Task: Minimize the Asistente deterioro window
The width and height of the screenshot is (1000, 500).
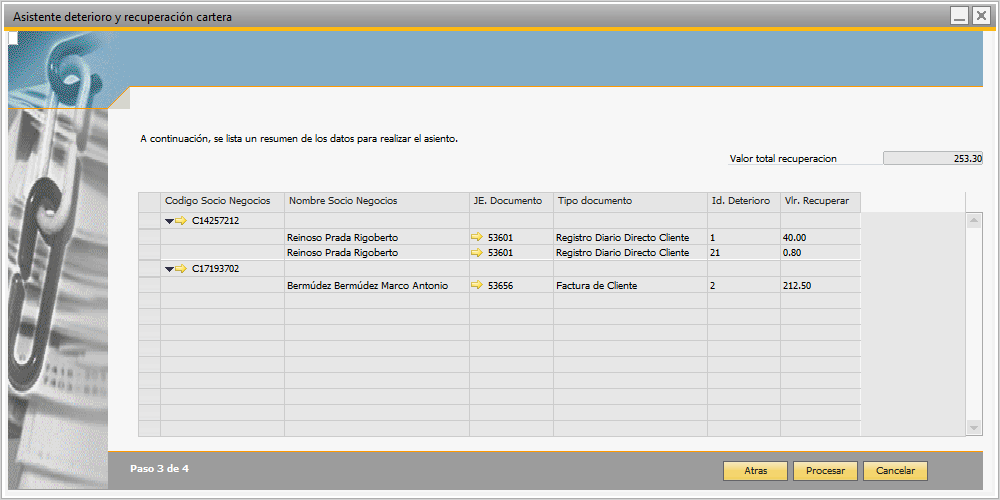Action: coord(959,16)
